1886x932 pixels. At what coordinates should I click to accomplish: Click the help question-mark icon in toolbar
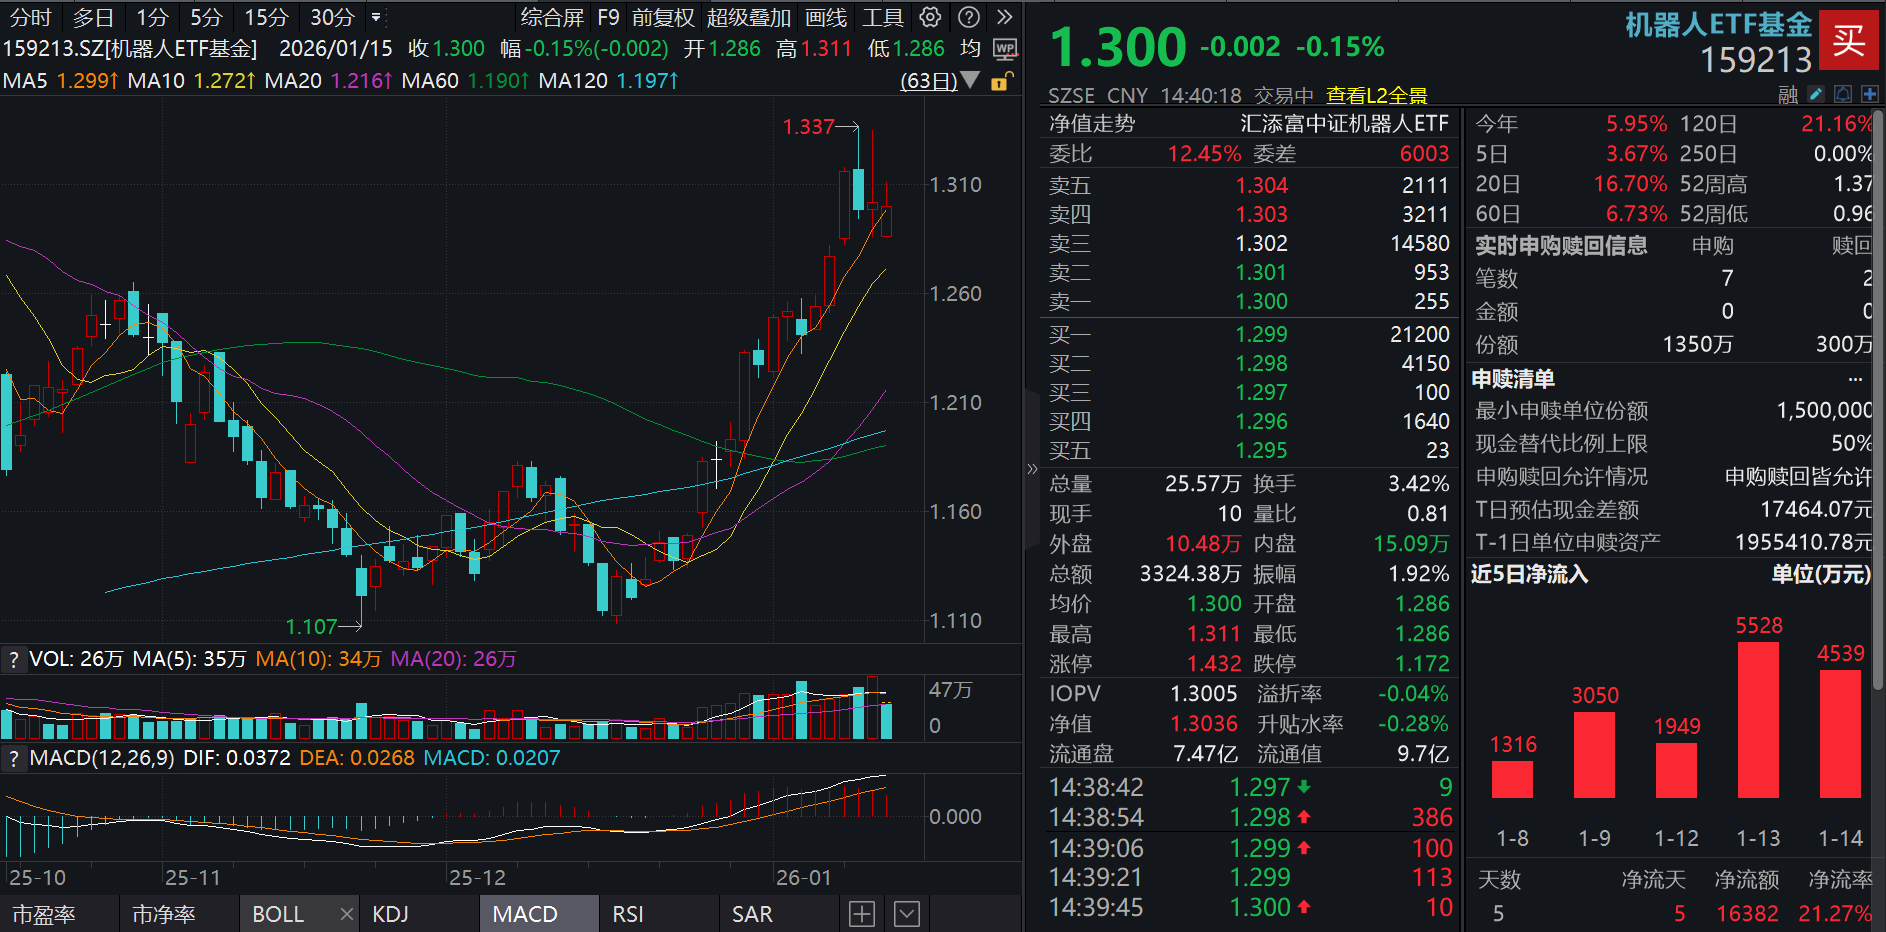coord(968,17)
